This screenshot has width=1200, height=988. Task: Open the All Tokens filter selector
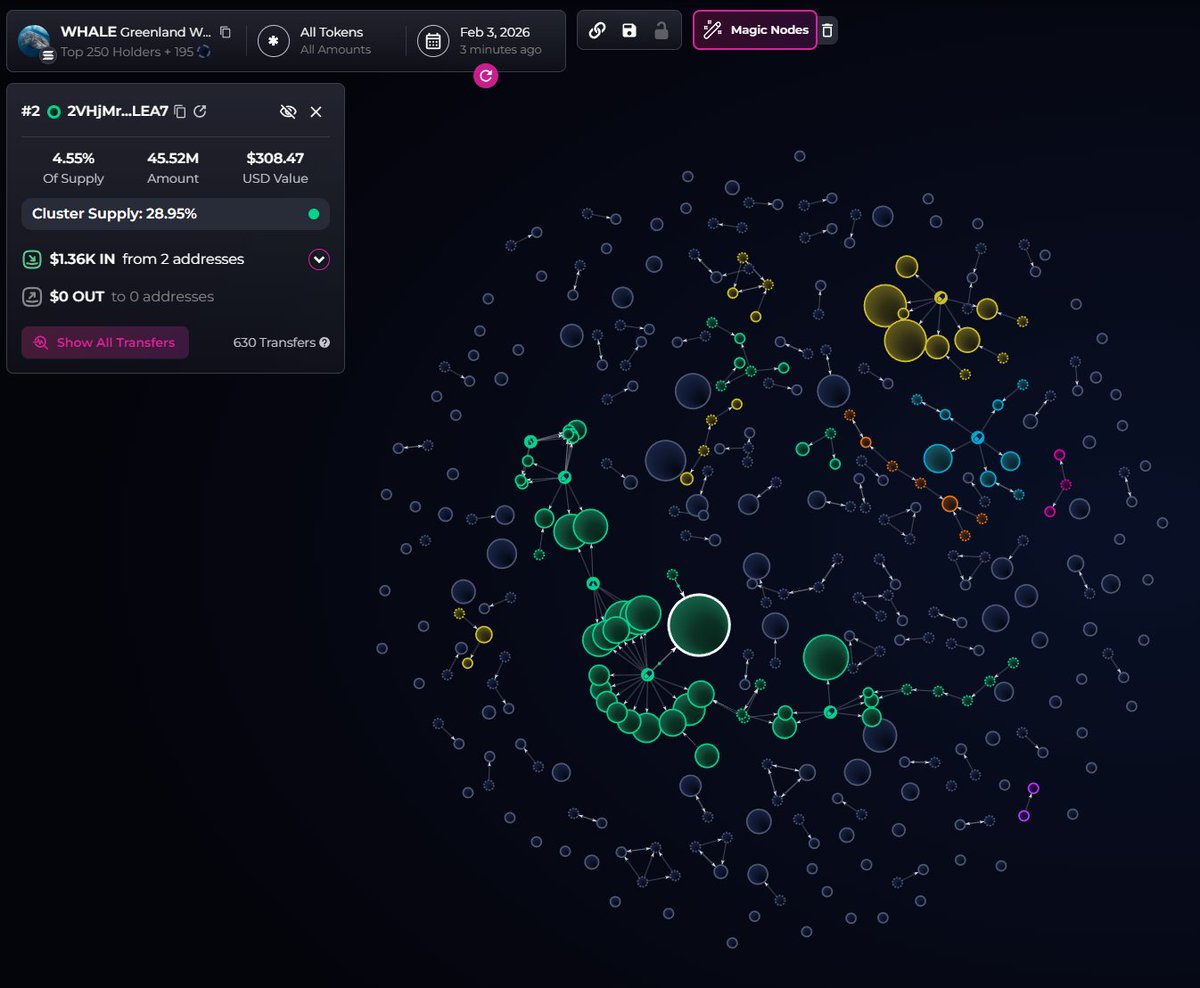(332, 40)
